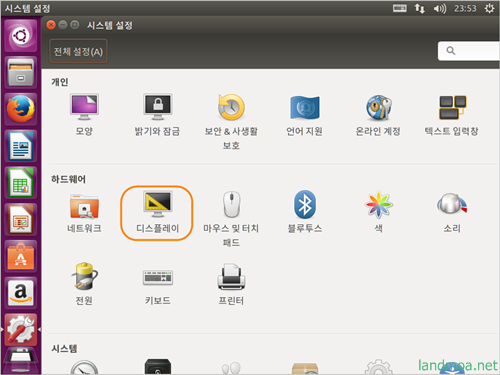Open 보안 & 사생활 보호 settings
The height and width of the screenshot is (375, 500).
(231, 122)
